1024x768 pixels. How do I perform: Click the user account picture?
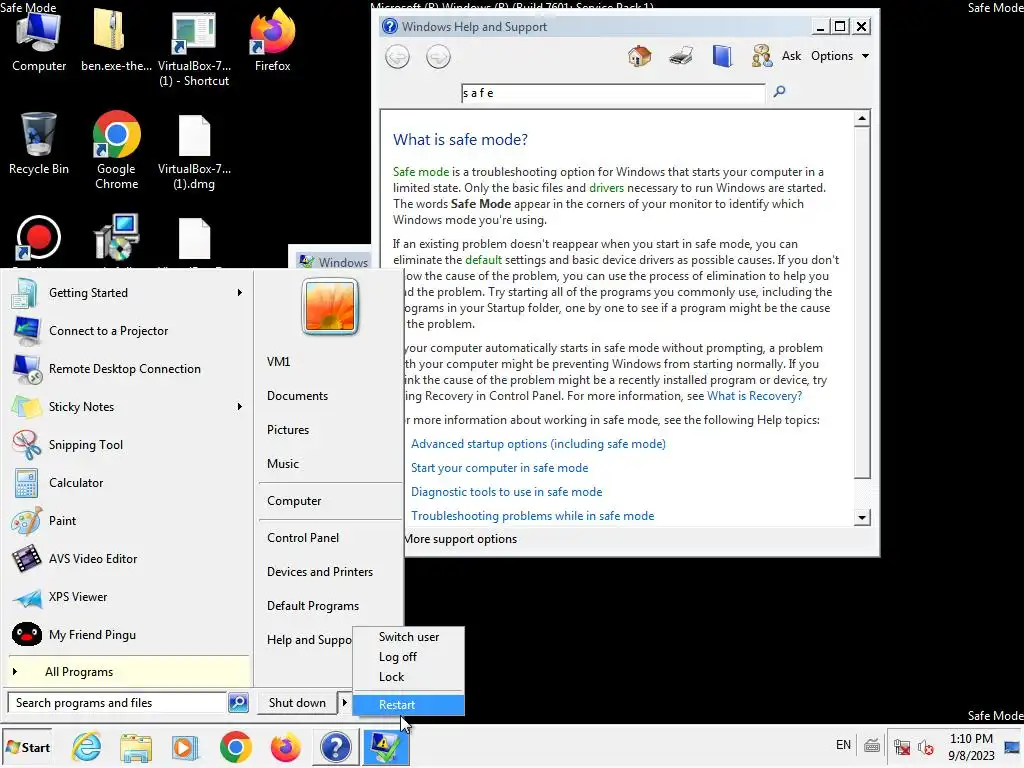(x=330, y=306)
